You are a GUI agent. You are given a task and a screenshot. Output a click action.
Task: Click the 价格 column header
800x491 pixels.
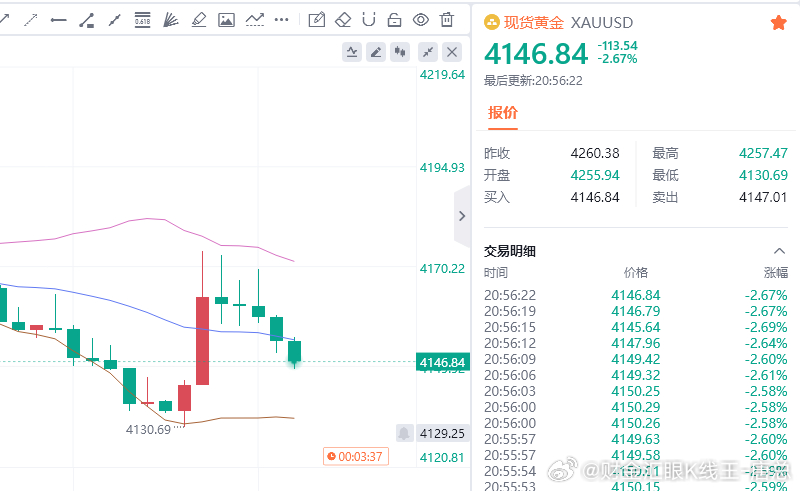pos(636,273)
